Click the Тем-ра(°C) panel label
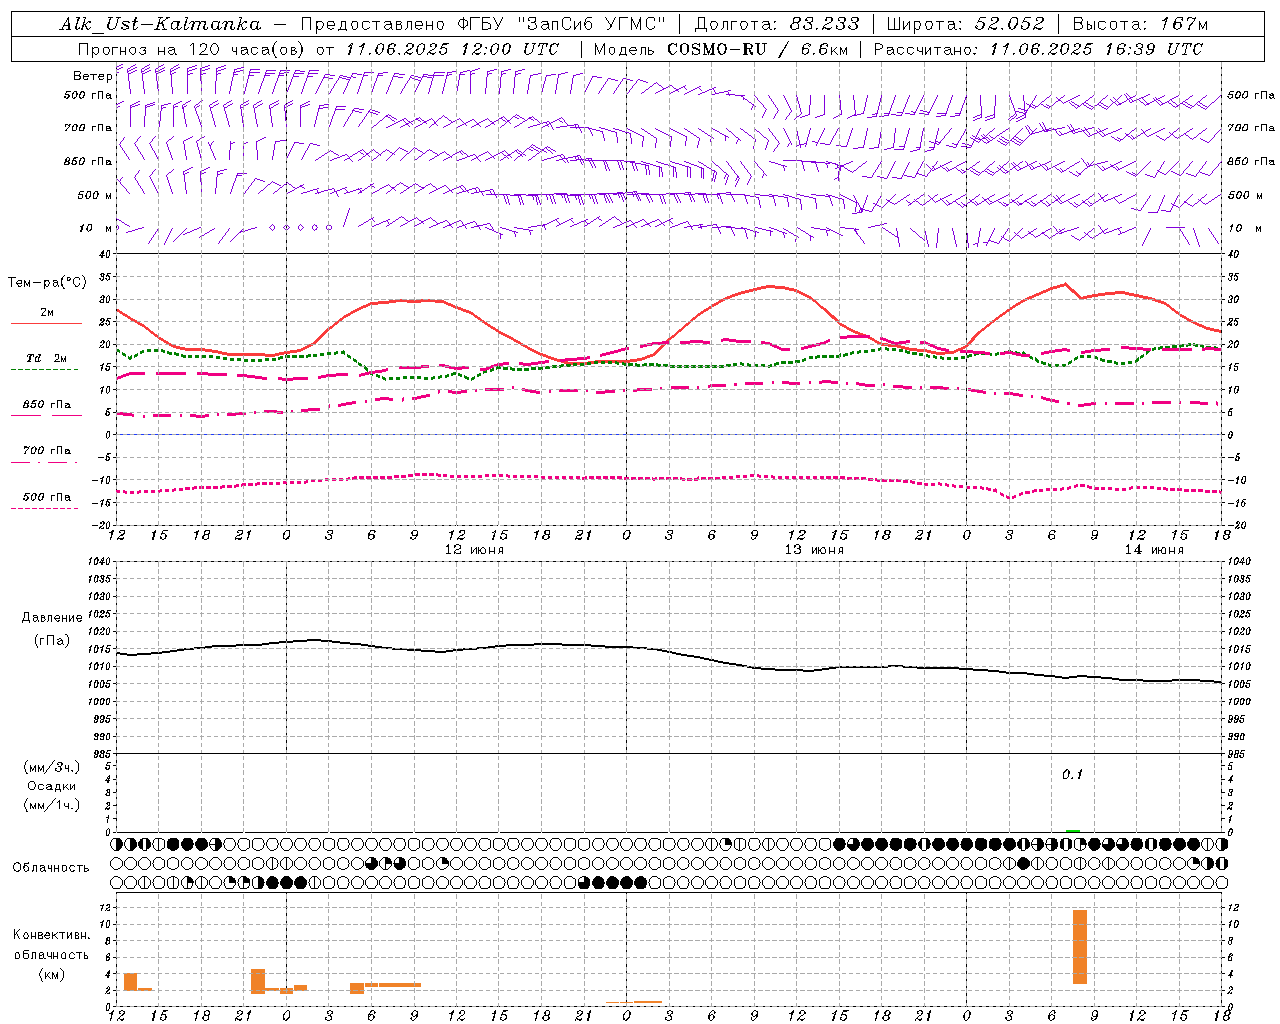The width and height of the screenshot is (1280, 1024). click(47, 283)
